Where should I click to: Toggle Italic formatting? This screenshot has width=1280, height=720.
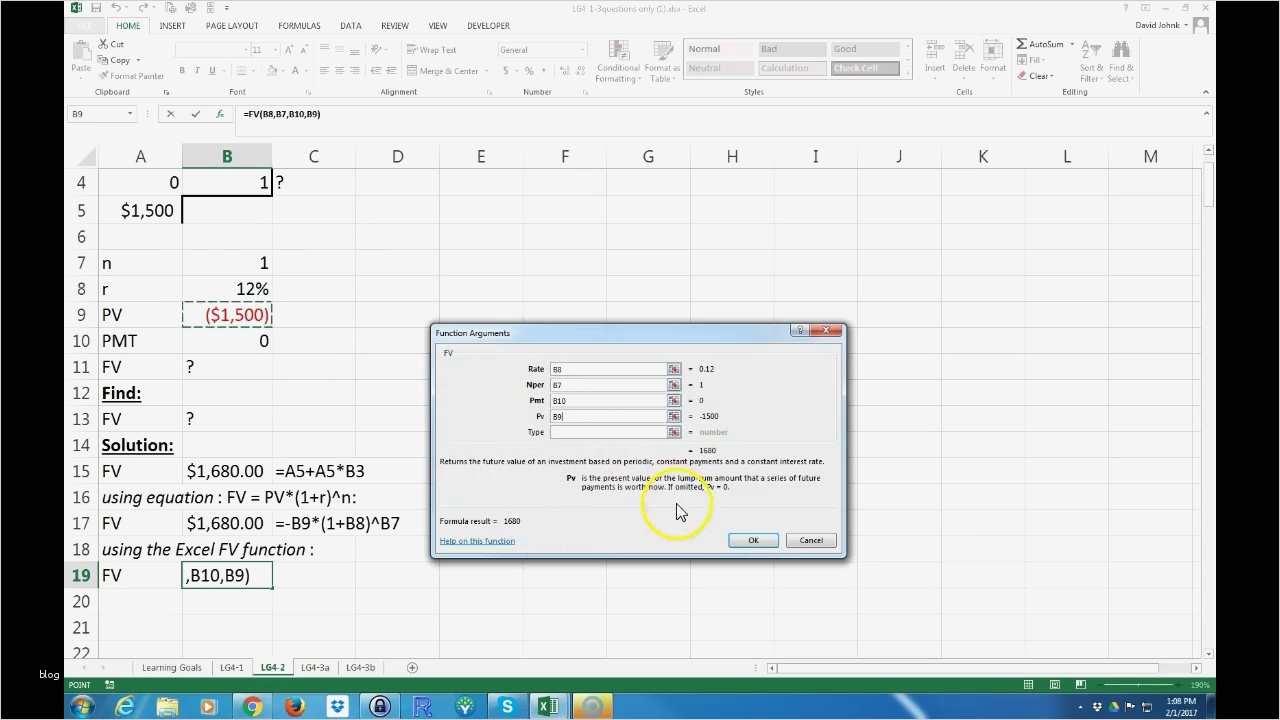coord(197,71)
